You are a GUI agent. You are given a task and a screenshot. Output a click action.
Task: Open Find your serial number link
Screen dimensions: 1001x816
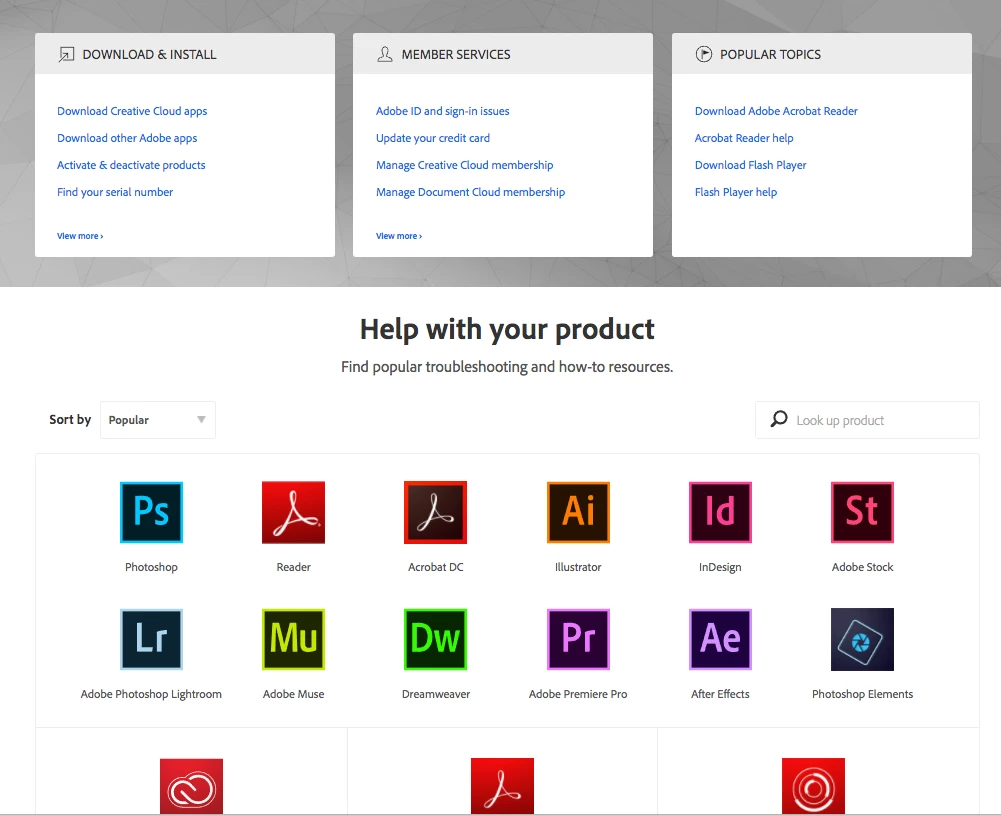point(115,192)
